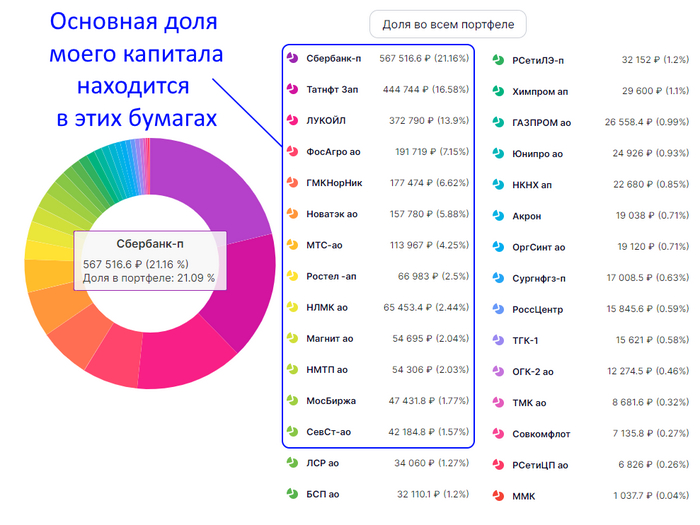Click the value '1 037.7 ₽ (0.04%)'
This screenshot has width=700, height=525.
click(x=651, y=496)
